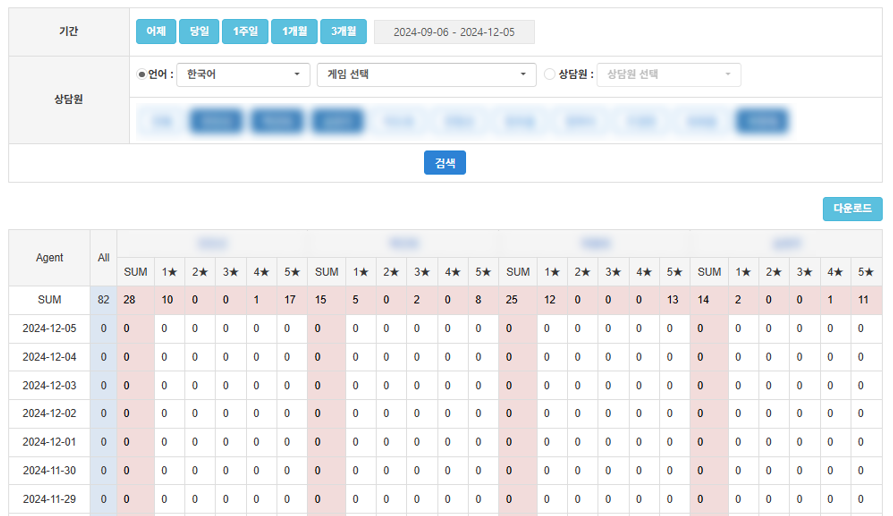
Task: Click the All column header
Action: pos(103,257)
